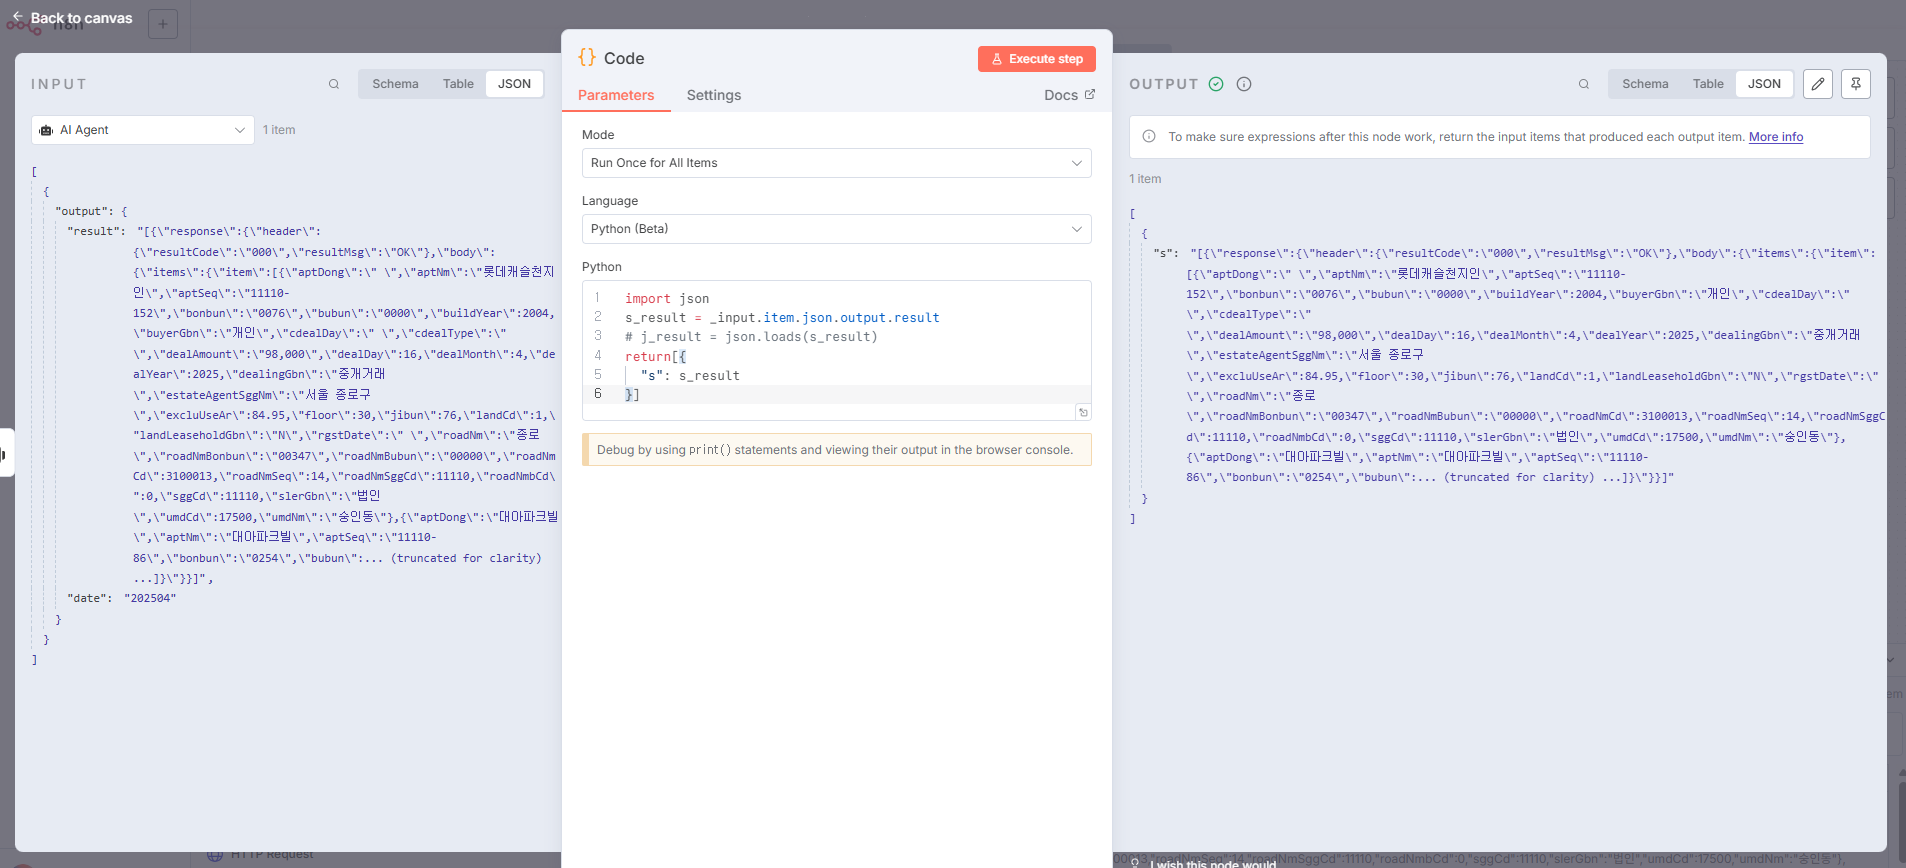
Task: Select JSON view in input panel
Action: pos(514,84)
